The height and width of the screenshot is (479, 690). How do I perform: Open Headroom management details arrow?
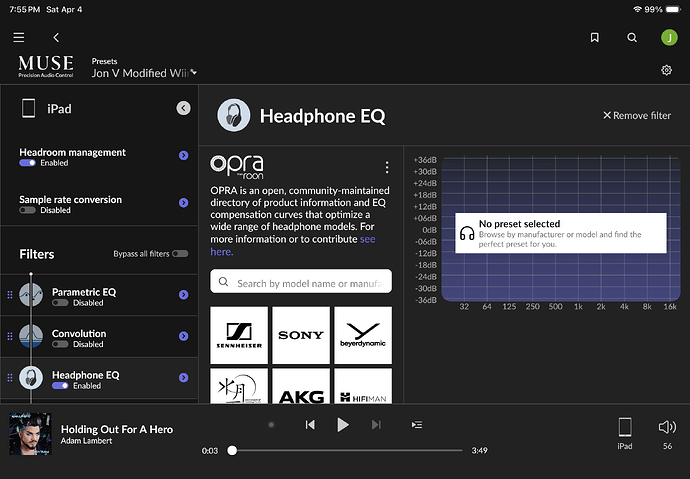(x=184, y=155)
